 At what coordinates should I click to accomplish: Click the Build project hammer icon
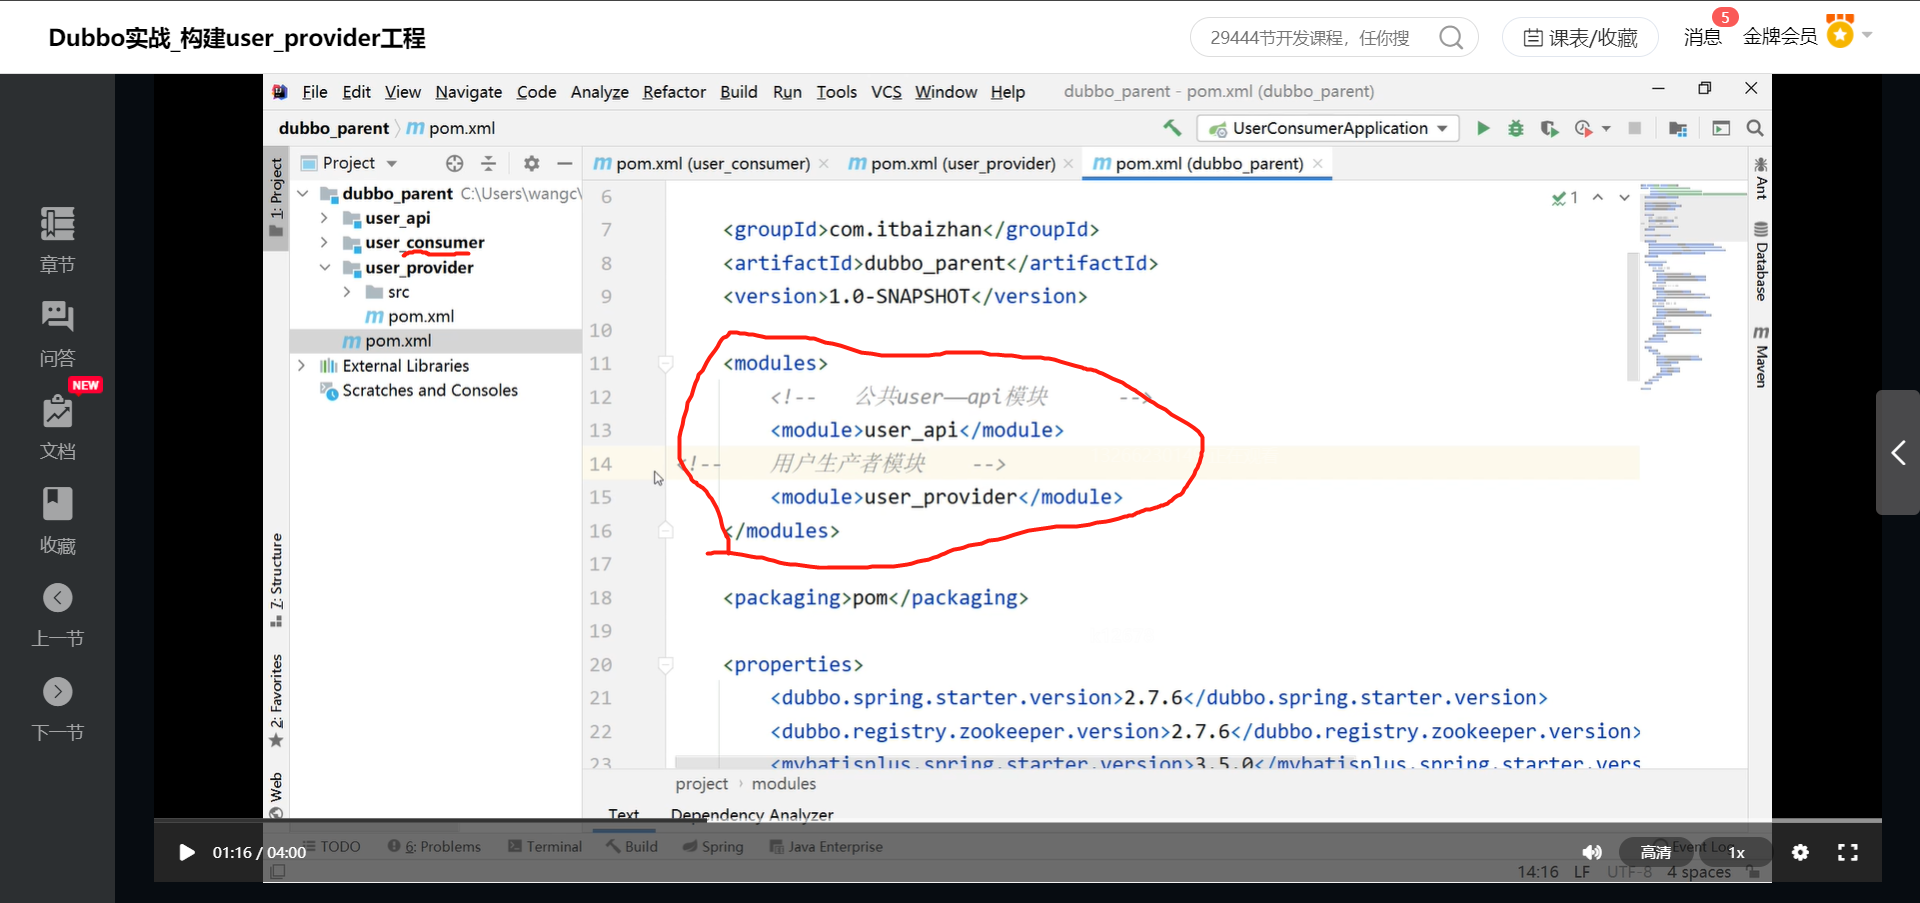(x=1172, y=128)
